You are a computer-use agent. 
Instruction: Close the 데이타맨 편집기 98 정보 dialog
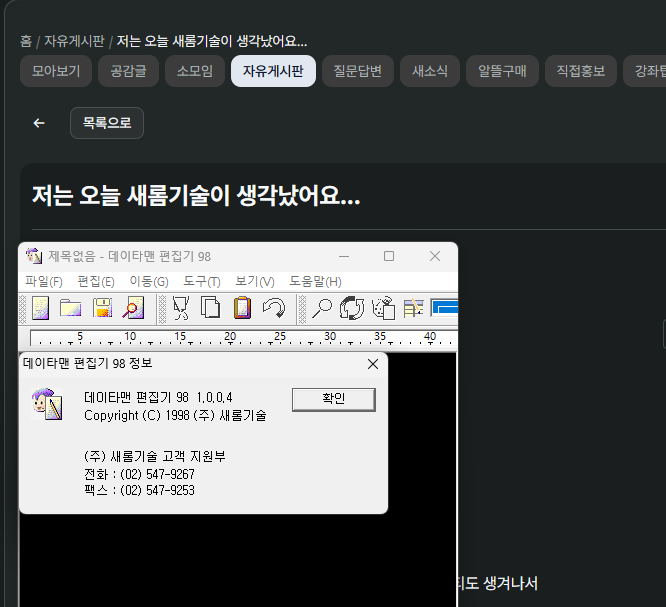[373, 364]
